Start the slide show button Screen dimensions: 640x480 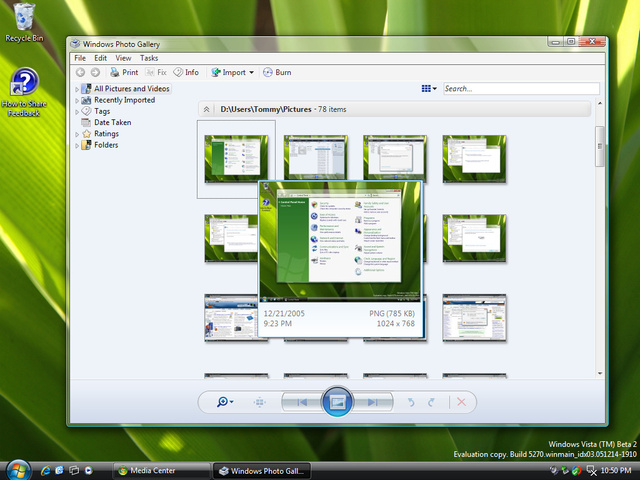tap(337, 402)
